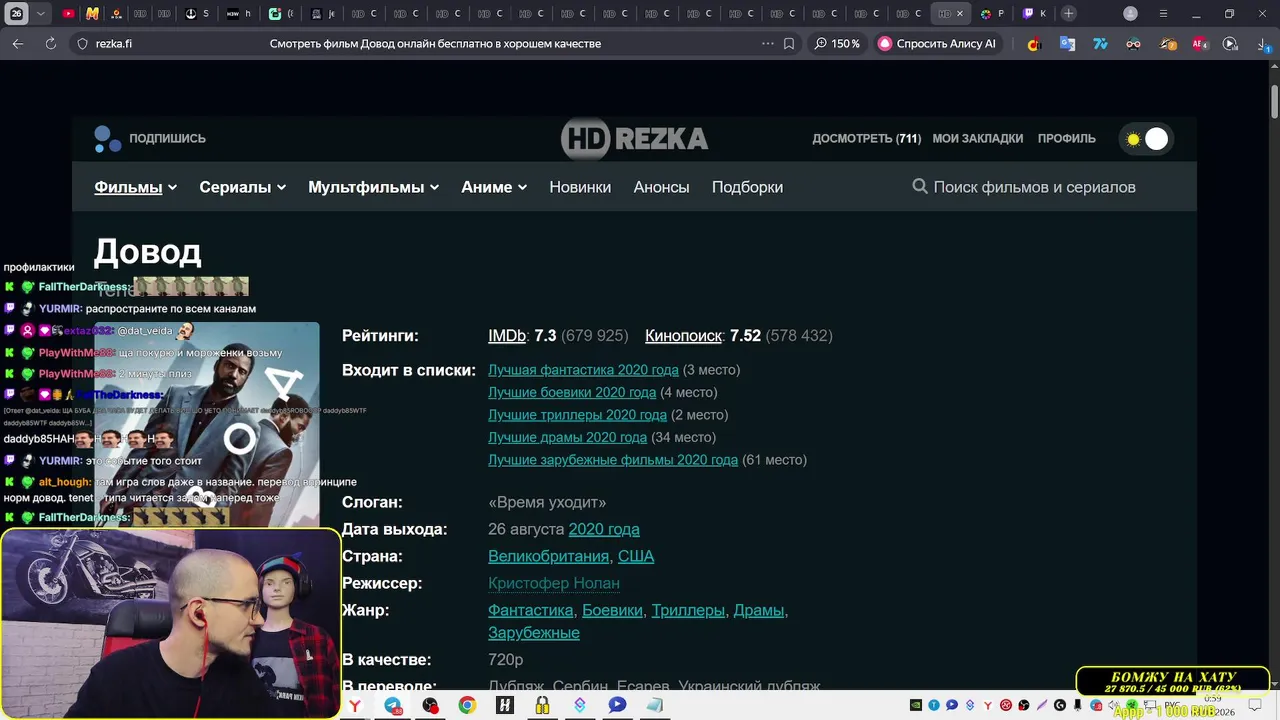Screen dimensions: 1280x720
Task: Click the search magnifier icon
Action: tap(920, 186)
